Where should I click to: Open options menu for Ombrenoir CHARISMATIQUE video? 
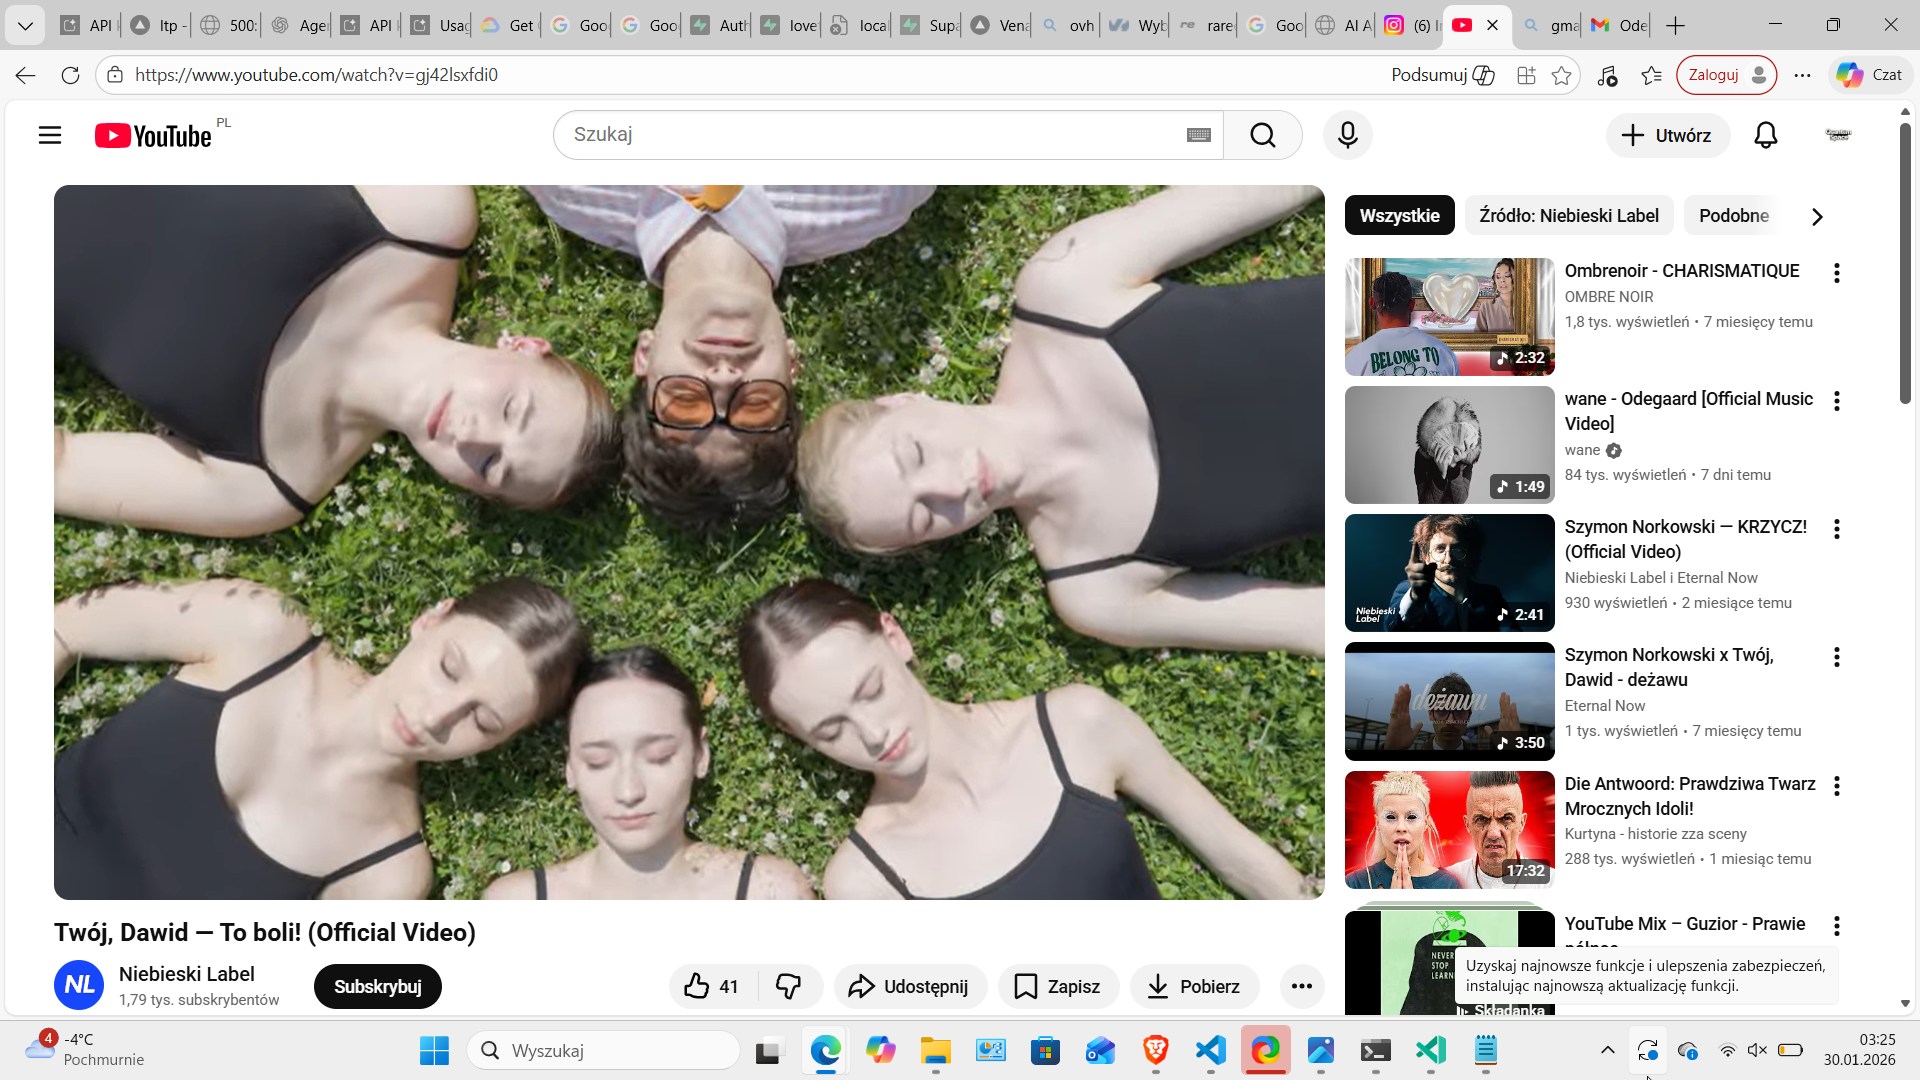coord(1836,273)
